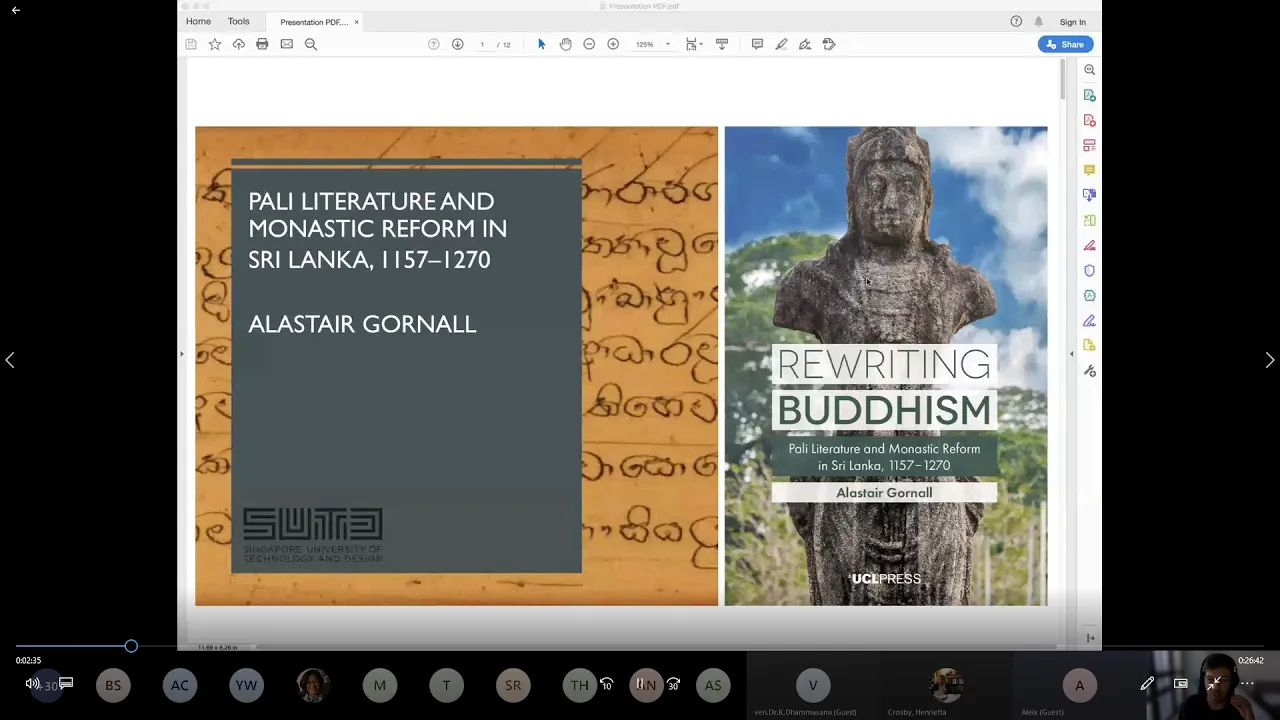
Task: Open Combine Files sidebar tool
Action: tap(1089, 195)
